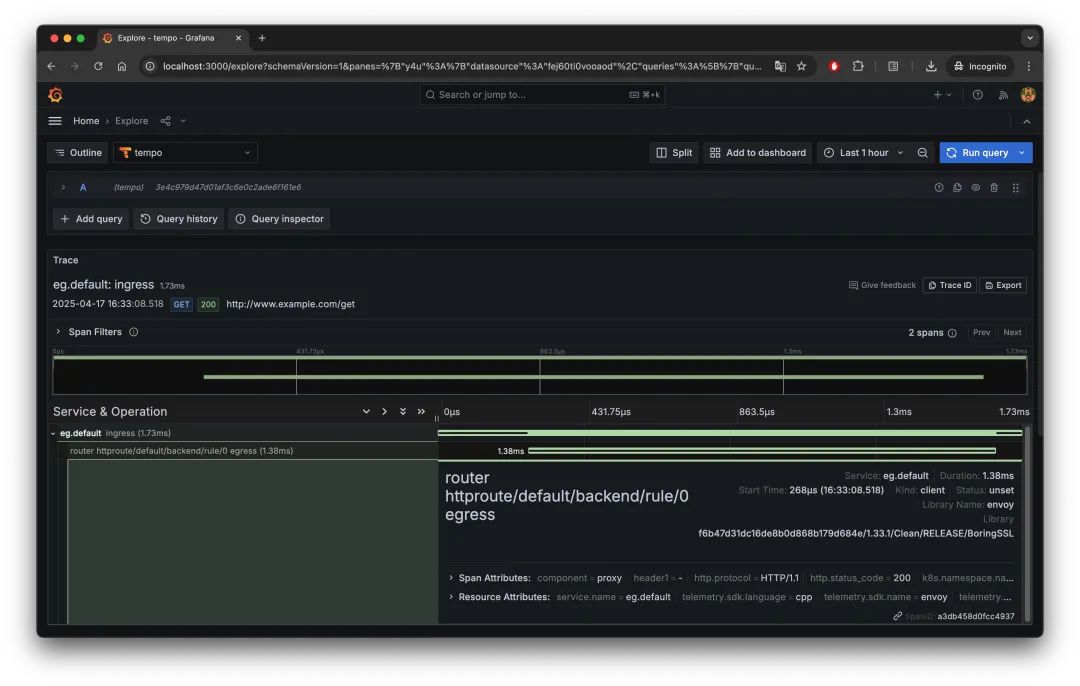Open the plus New menu in header
Viewport: 1080px width, 686px height.
pyautogui.click(x=942, y=95)
